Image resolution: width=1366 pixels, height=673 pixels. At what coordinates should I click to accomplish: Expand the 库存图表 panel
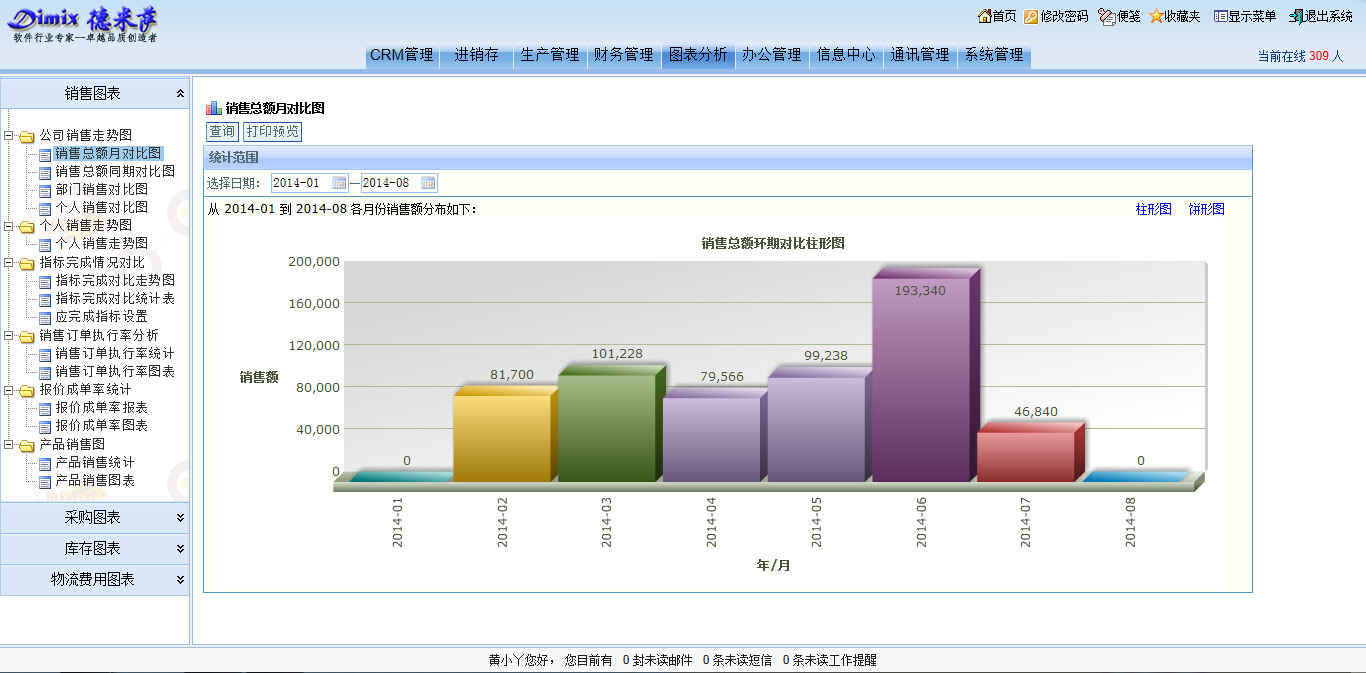(180, 548)
